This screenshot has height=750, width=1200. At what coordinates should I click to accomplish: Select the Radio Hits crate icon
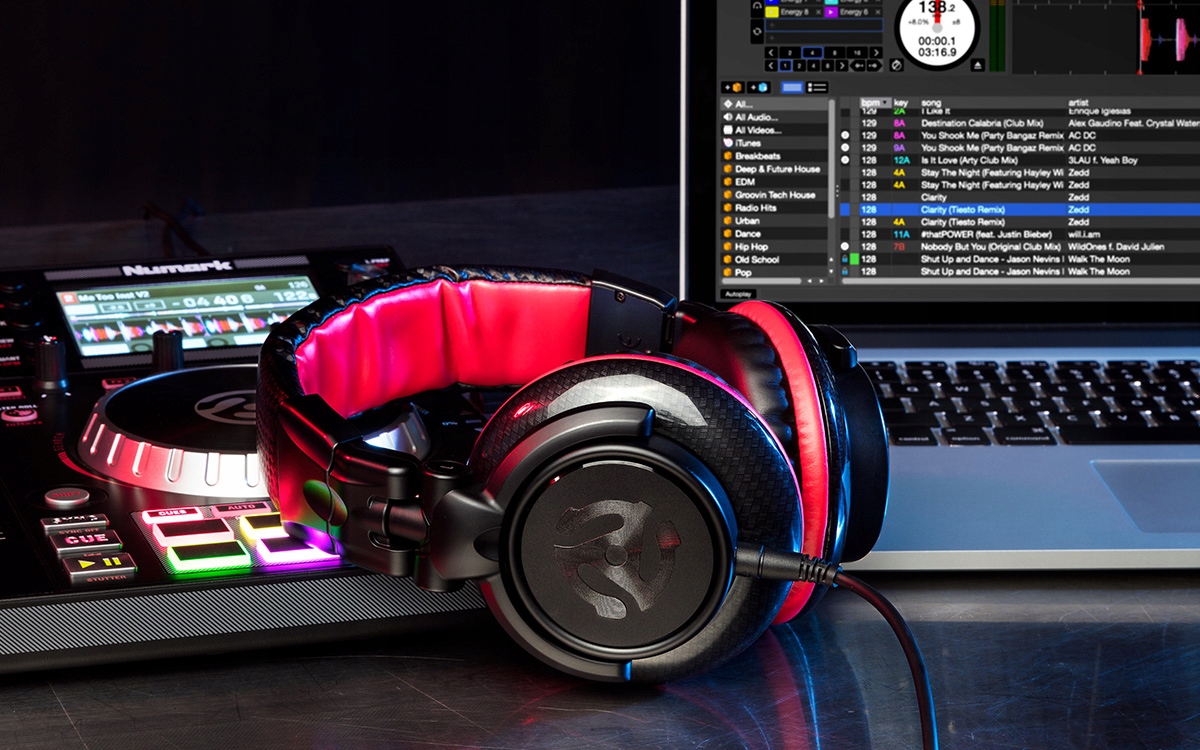pos(727,208)
